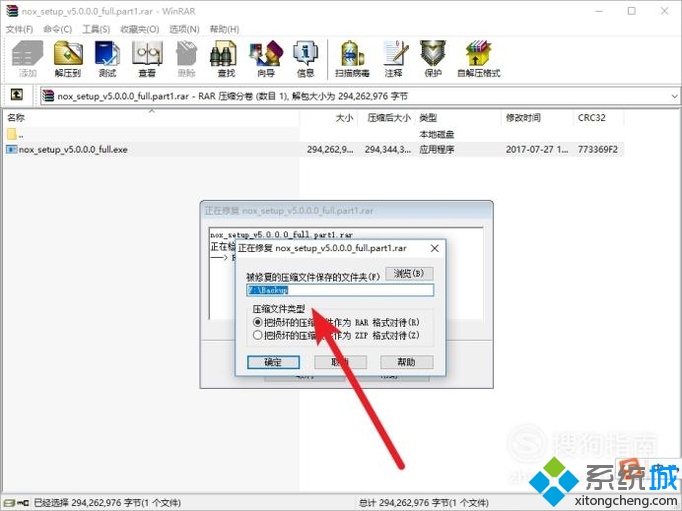682x511 pixels.
Task: Click the up one level arrow icon
Action: click(x=17, y=94)
